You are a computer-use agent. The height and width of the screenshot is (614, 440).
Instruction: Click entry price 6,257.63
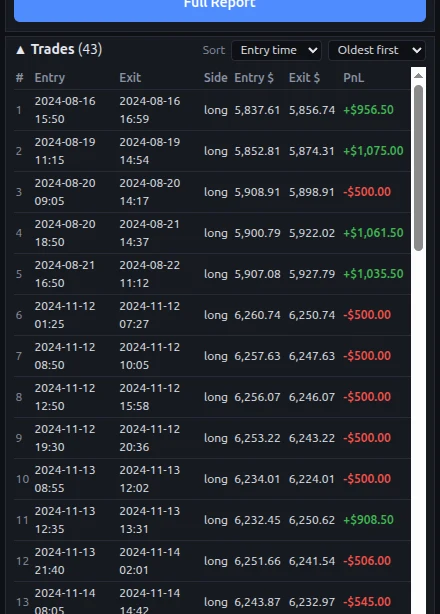point(257,356)
